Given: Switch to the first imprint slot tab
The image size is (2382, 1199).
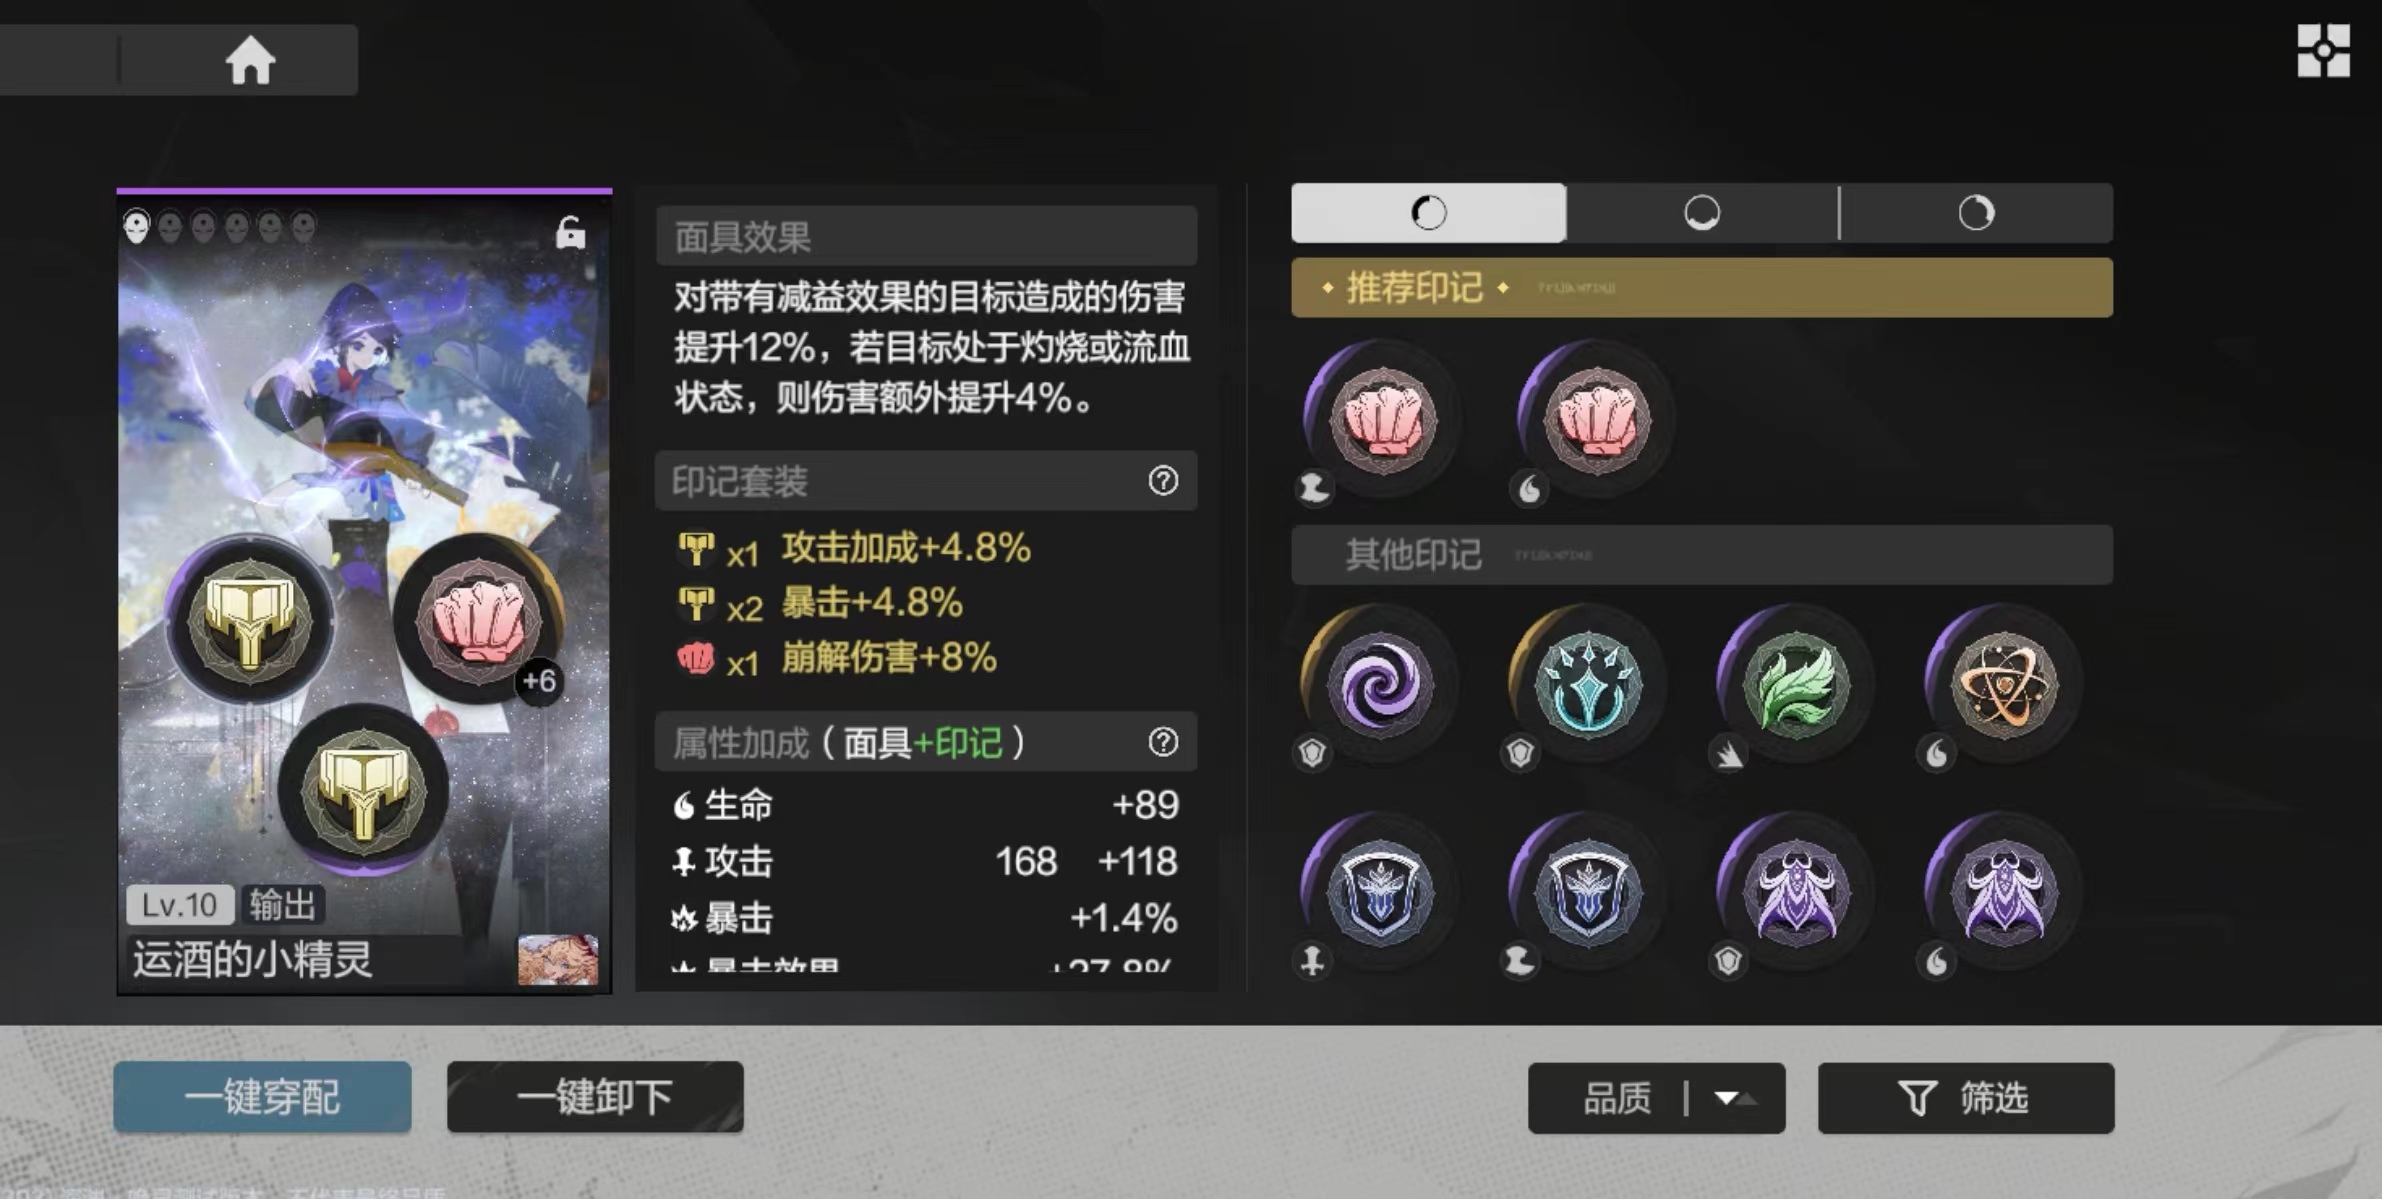Looking at the screenshot, I should point(1429,213).
